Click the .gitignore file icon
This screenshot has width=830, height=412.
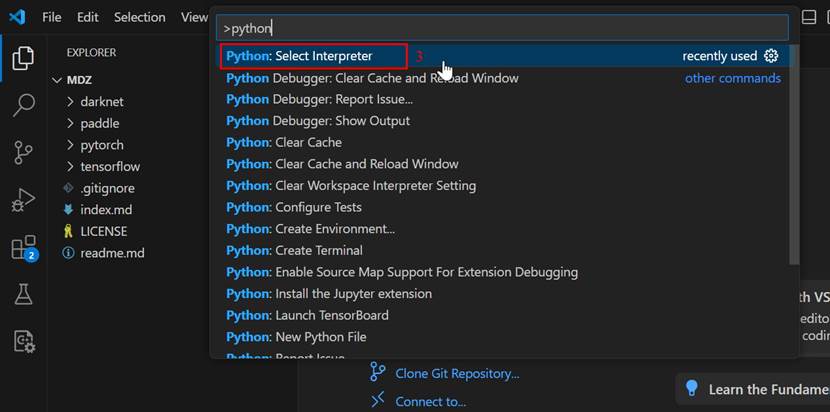pyautogui.click(x=68, y=188)
